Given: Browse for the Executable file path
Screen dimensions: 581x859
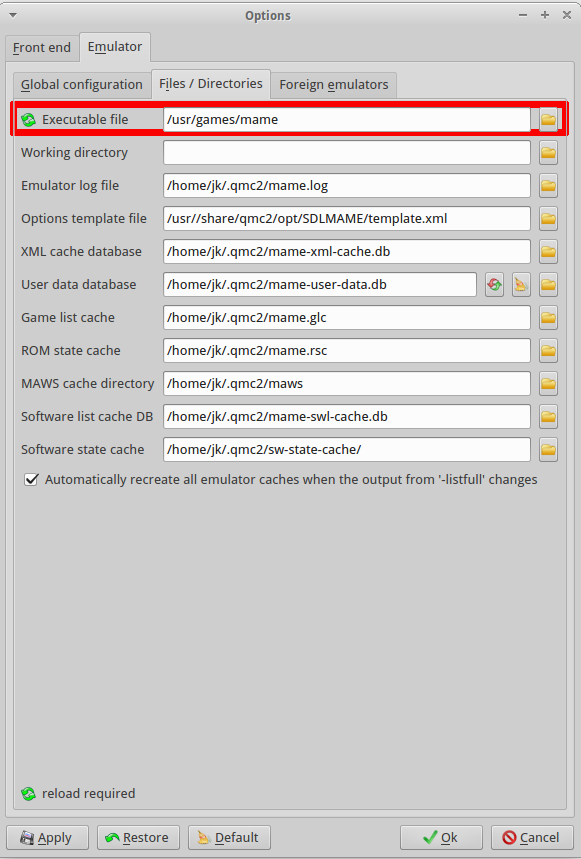Looking at the screenshot, I should pyautogui.click(x=548, y=119).
